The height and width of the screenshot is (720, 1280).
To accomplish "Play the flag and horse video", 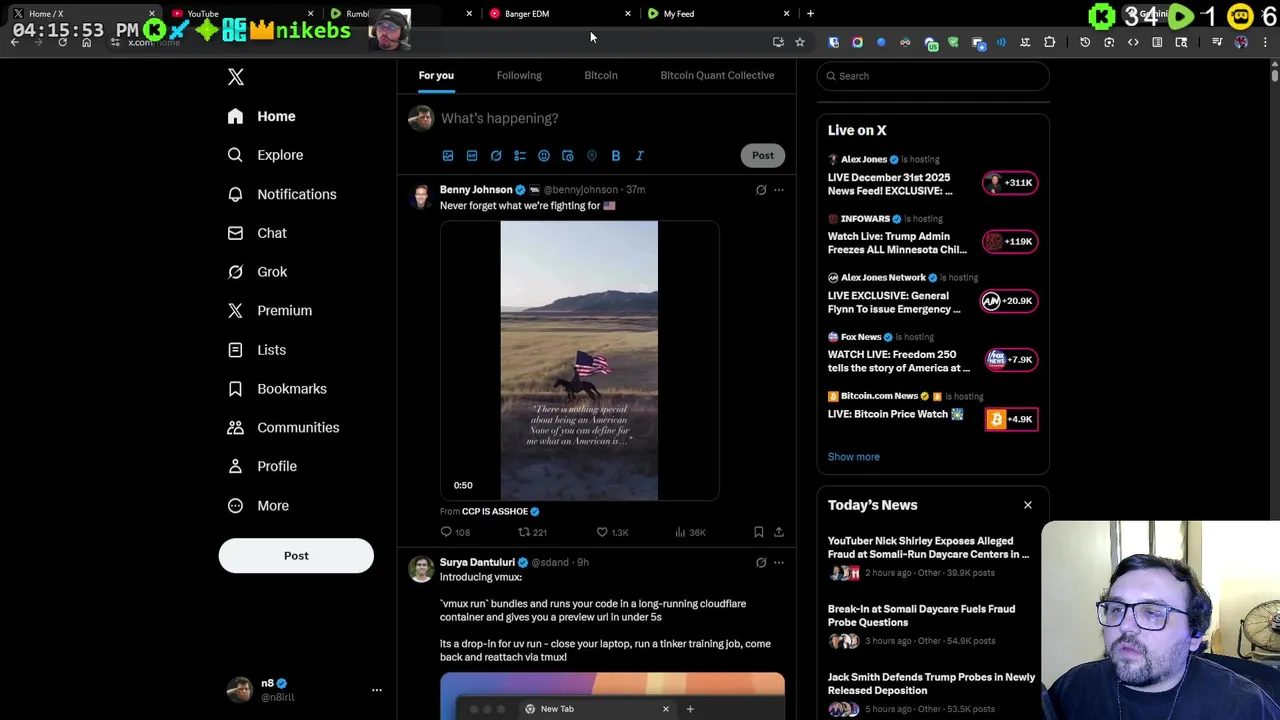I will [x=579, y=360].
